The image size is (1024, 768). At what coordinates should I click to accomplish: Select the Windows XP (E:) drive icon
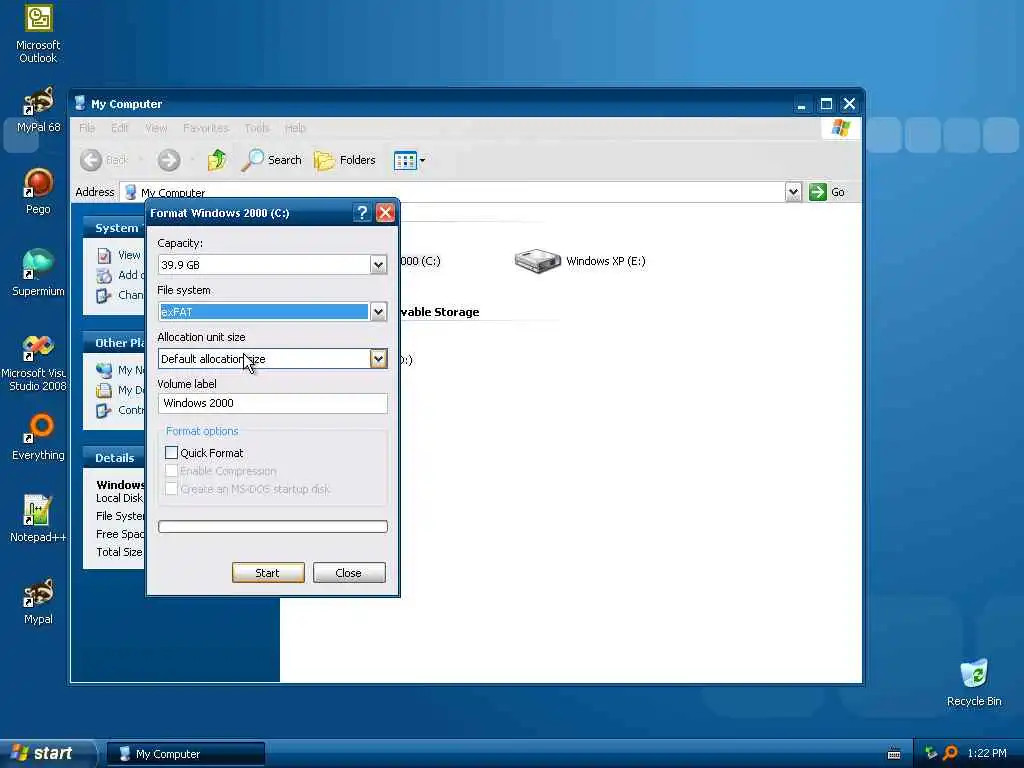[x=537, y=261]
